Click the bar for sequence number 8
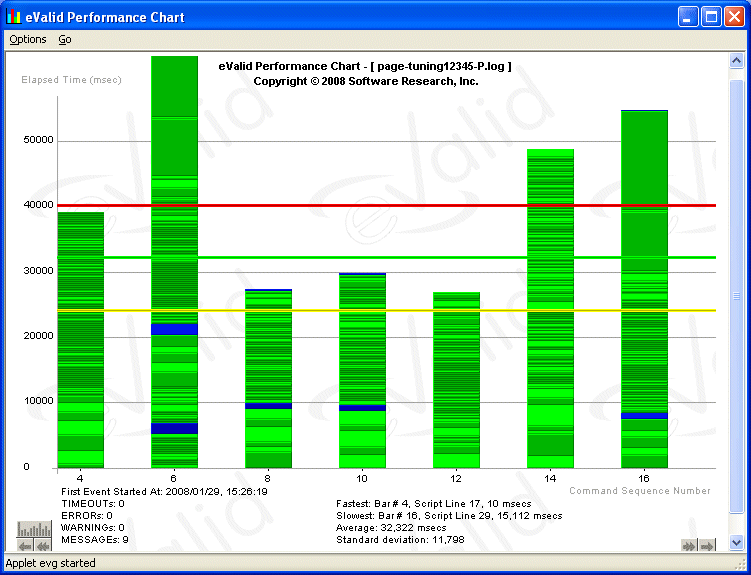The image size is (751, 575). (x=268, y=378)
